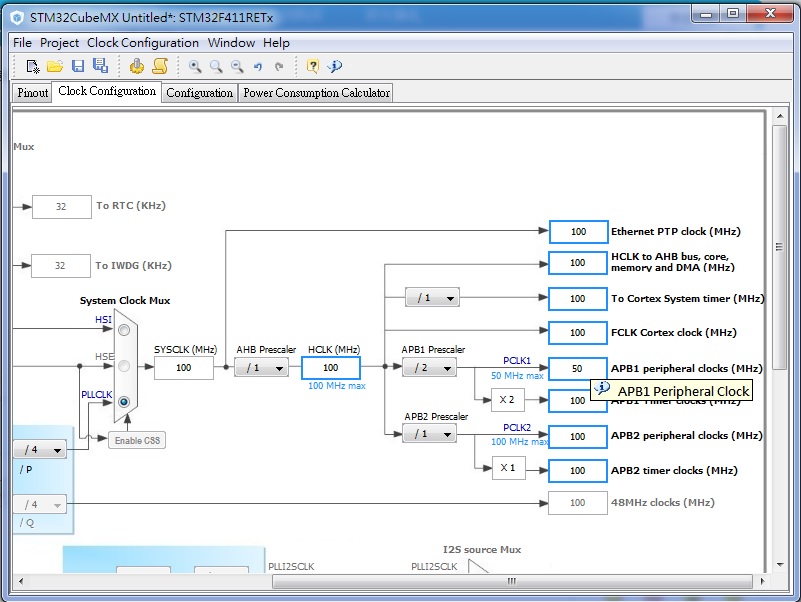Select the Clock Configuration tab
The width and height of the screenshot is (801, 602).
tap(107, 91)
